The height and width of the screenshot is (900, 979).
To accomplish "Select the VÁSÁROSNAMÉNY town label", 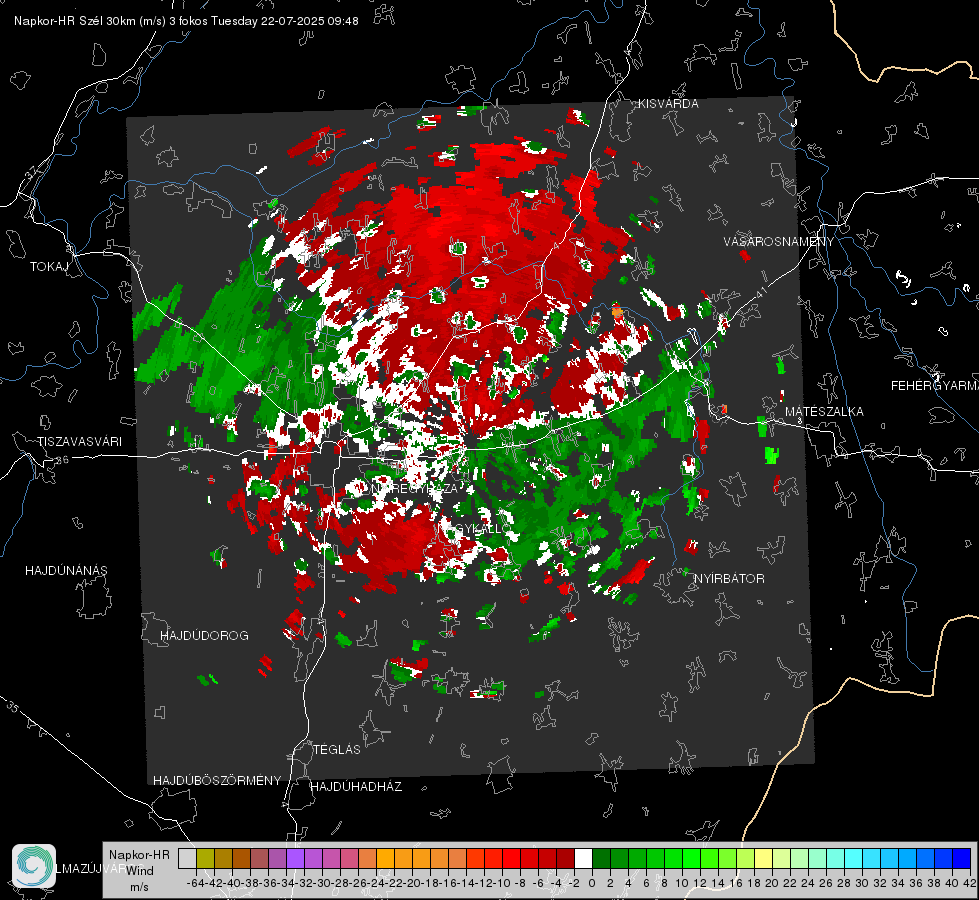I will (x=779, y=242).
